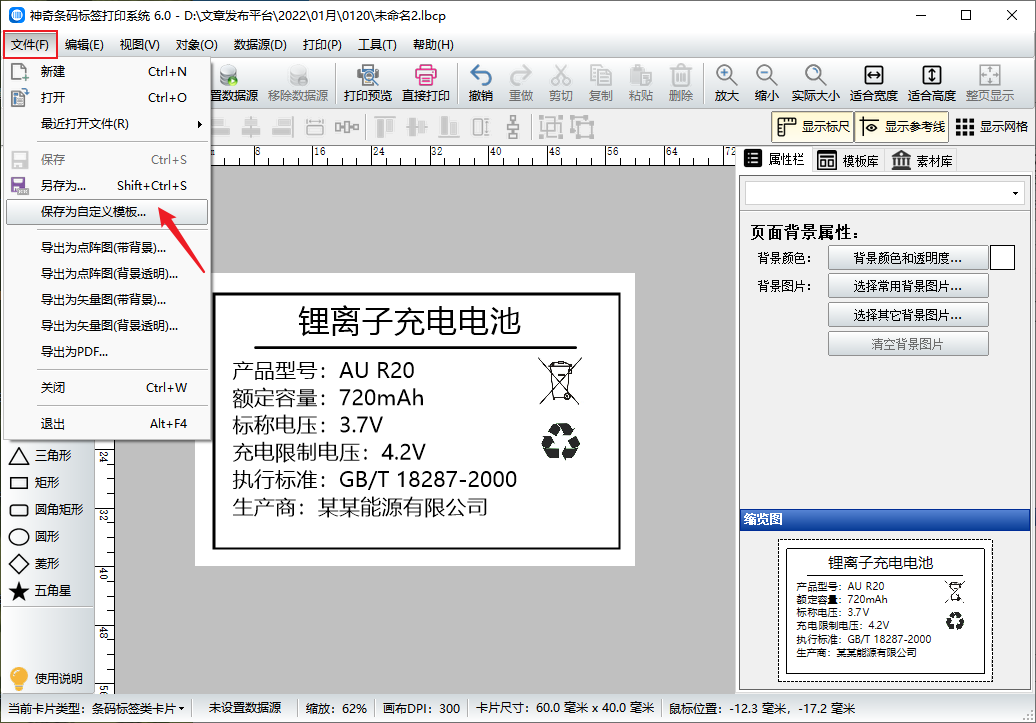
Task: Choose 导出为点阵图(带背景)... menu entry
Action: [107, 248]
